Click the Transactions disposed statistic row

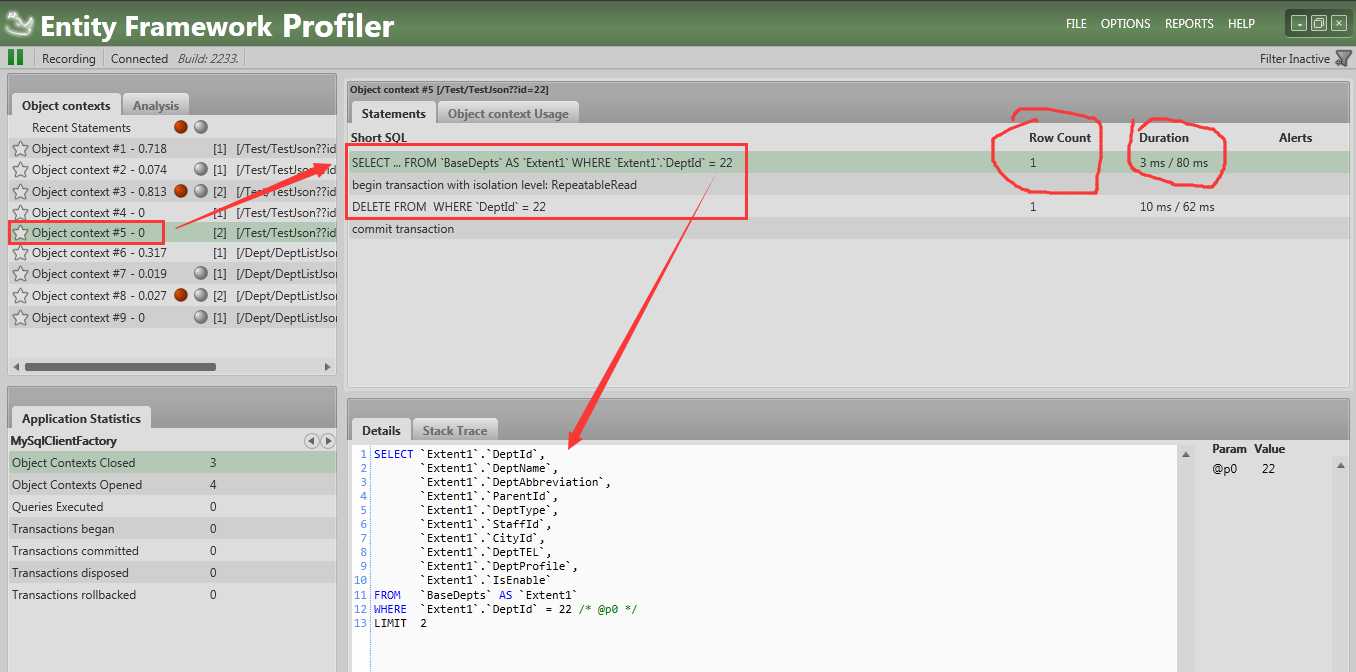172,573
